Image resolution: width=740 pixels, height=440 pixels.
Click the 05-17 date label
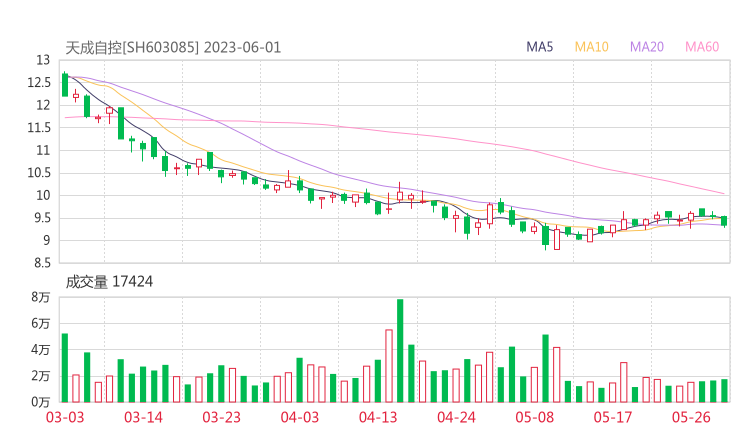[x=613, y=417]
